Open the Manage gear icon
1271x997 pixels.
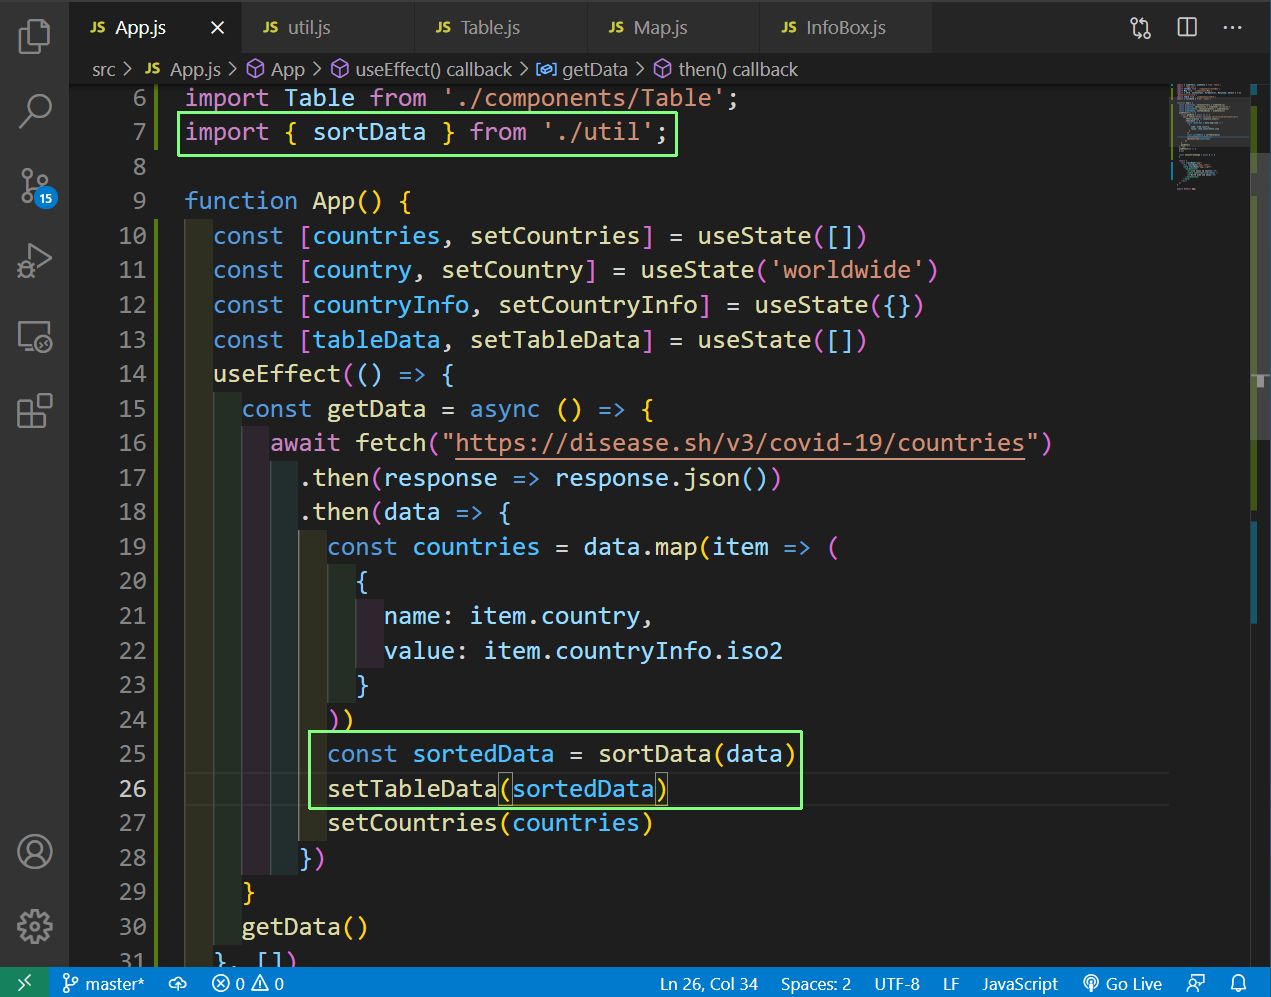coord(34,927)
